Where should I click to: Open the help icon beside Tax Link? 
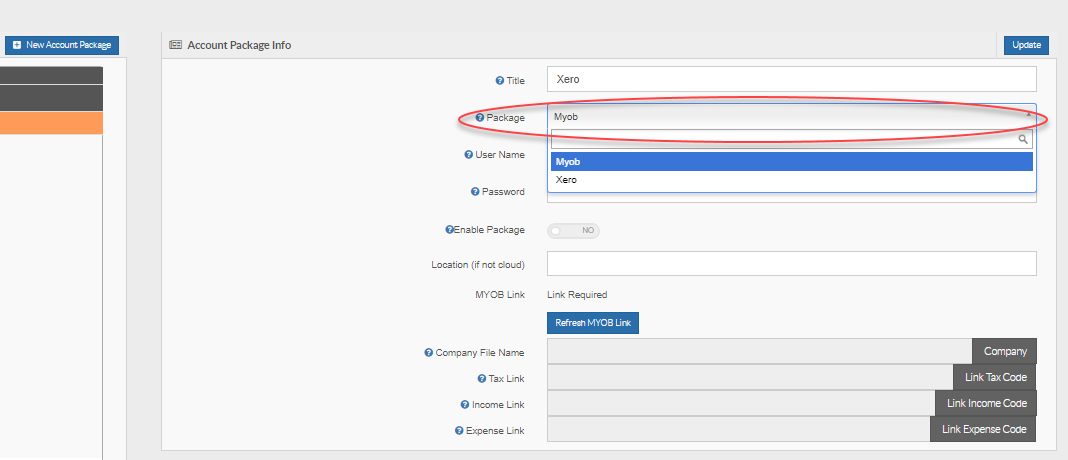click(x=482, y=378)
